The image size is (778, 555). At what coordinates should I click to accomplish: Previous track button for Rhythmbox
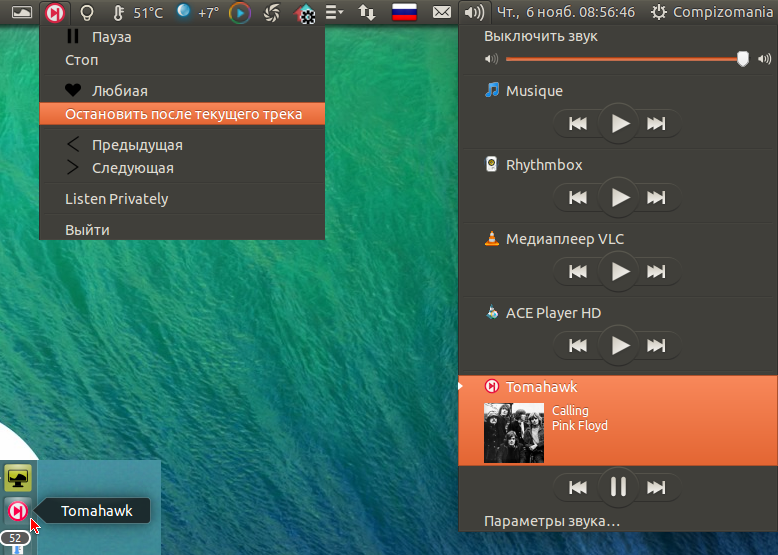(578, 197)
